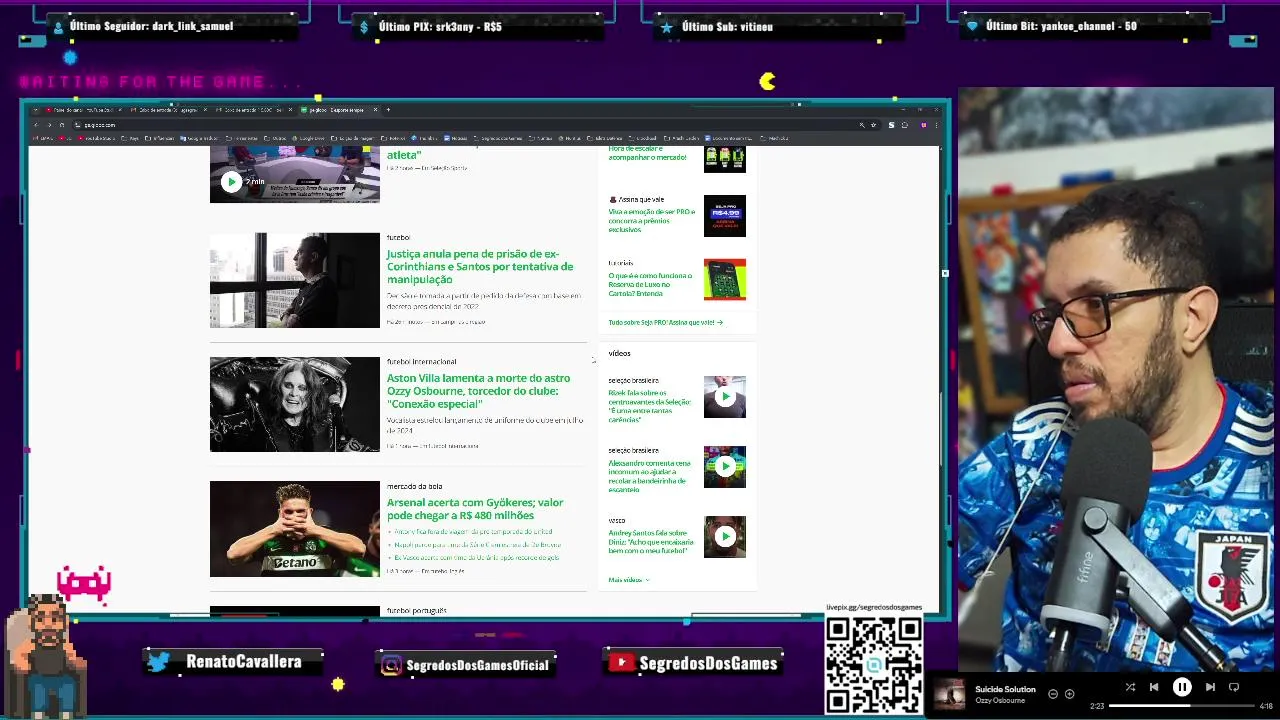Image resolution: width=1280 pixels, height=720 pixels.
Task: Click the 'futebol internacional' category label
Action: (421, 362)
